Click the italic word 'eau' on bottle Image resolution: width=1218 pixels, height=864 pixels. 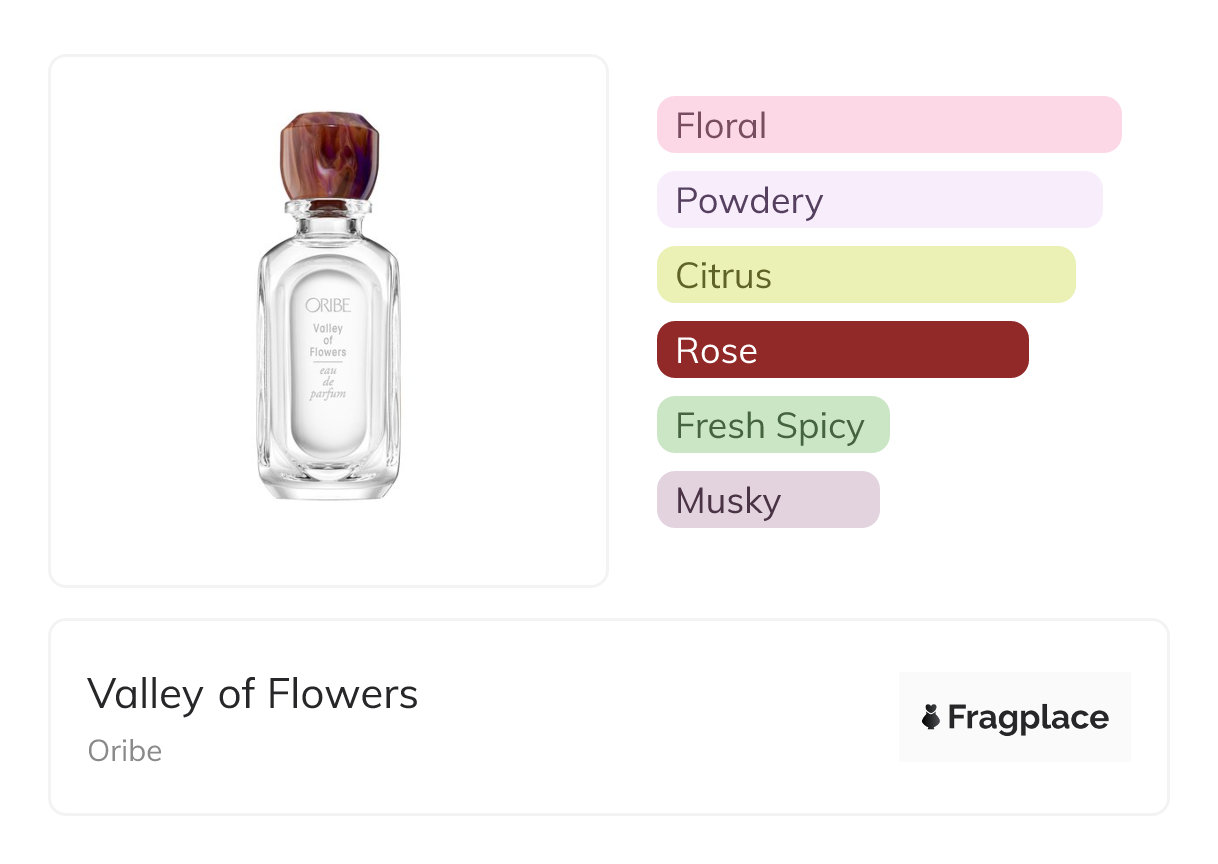(328, 372)
